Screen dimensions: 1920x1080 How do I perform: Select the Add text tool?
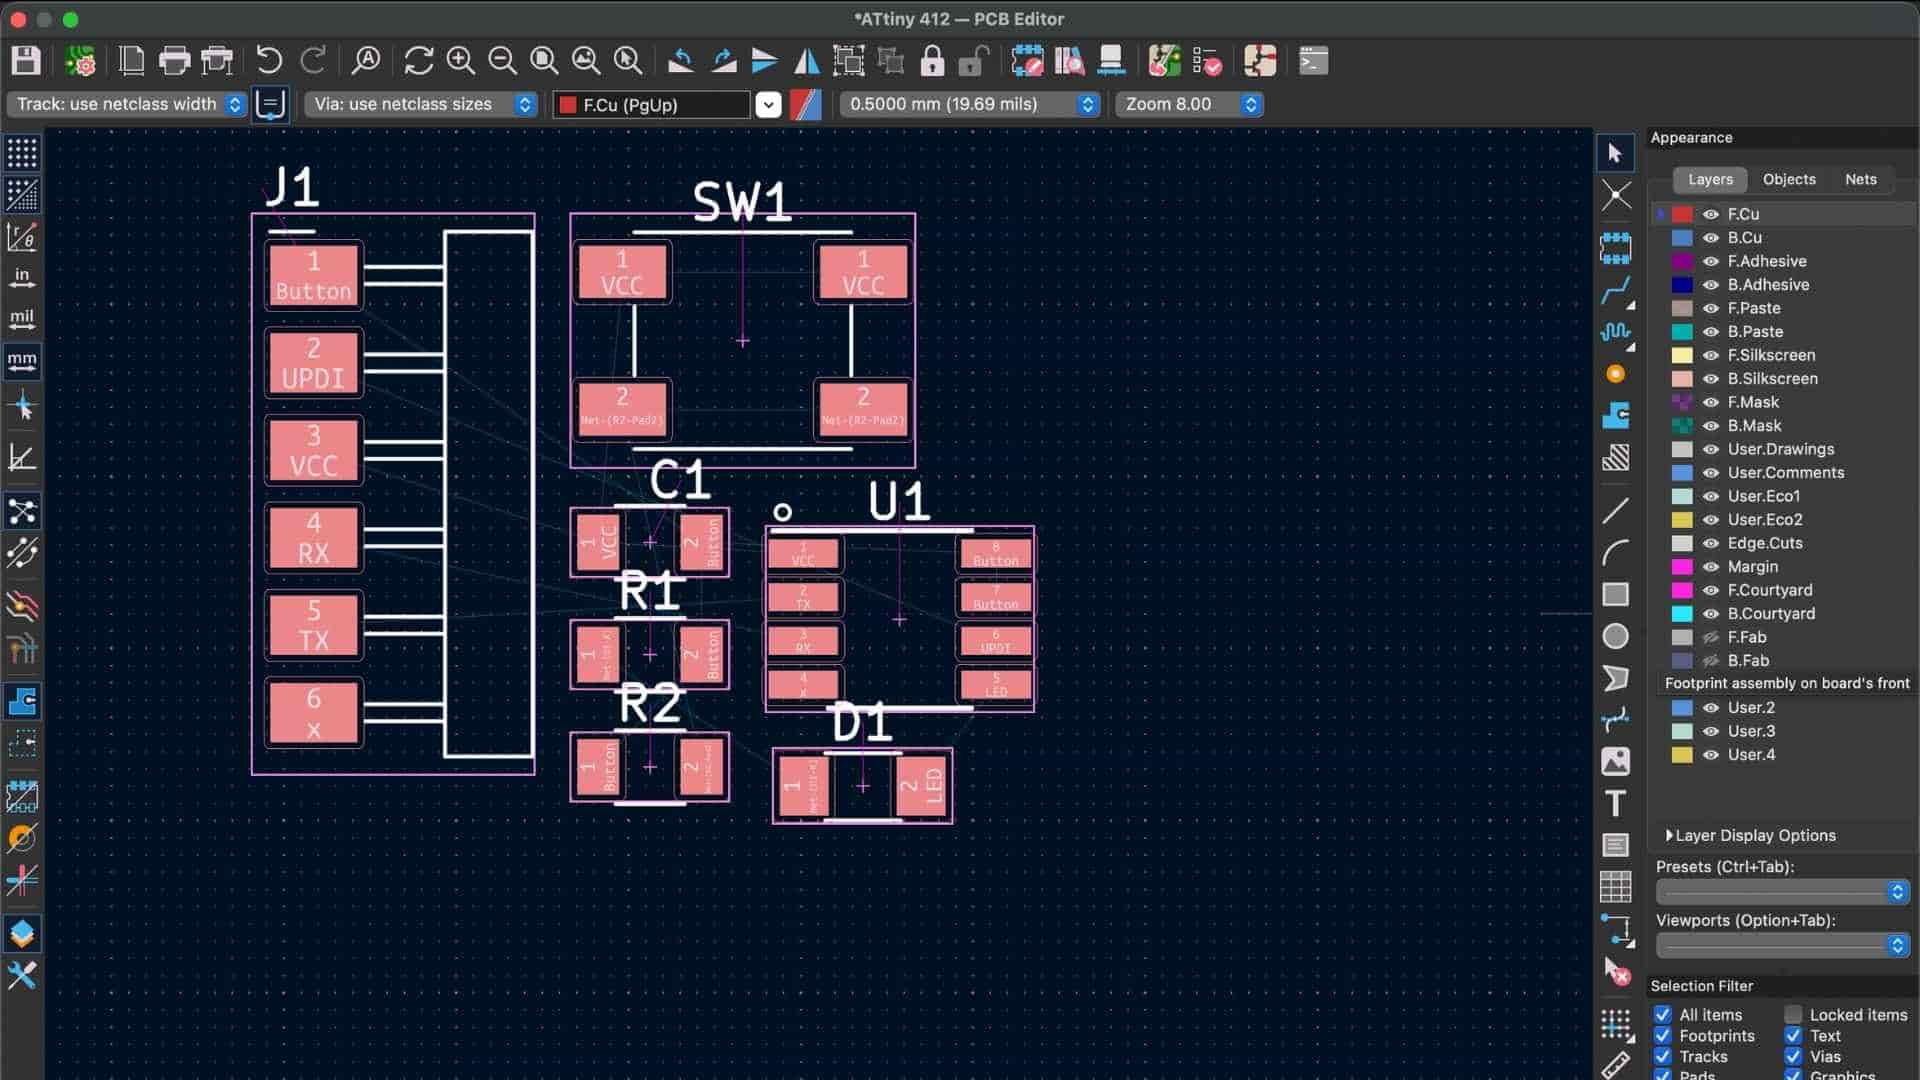[1615, 804]
